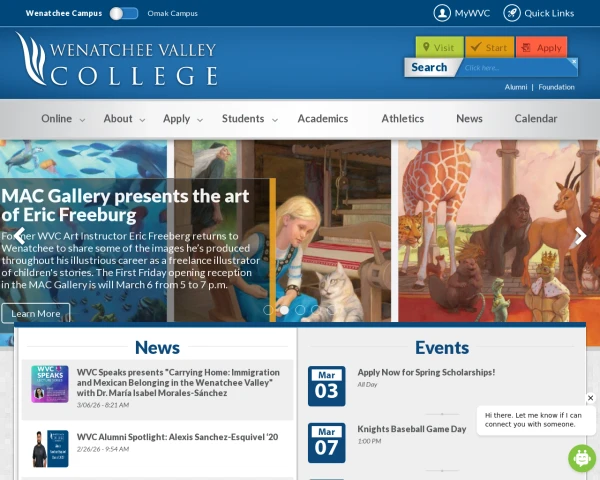Click the March 03 calendar date icon
This screenshot has width=600, height=480.
tap(326, 386)
